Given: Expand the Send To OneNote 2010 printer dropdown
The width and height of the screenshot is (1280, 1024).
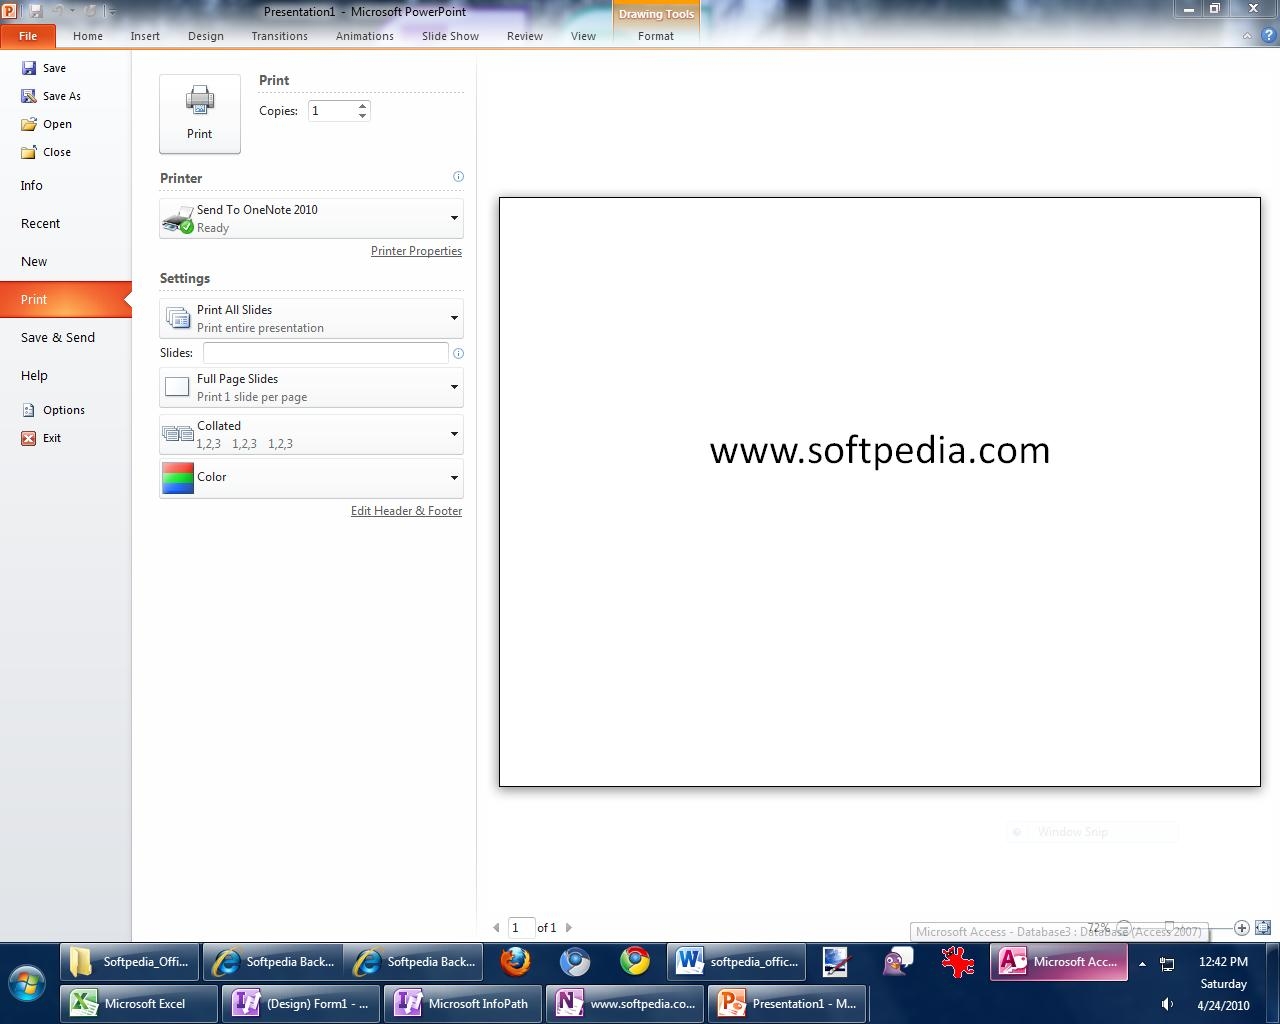Looking at the screenshot, I should point(454,218).
